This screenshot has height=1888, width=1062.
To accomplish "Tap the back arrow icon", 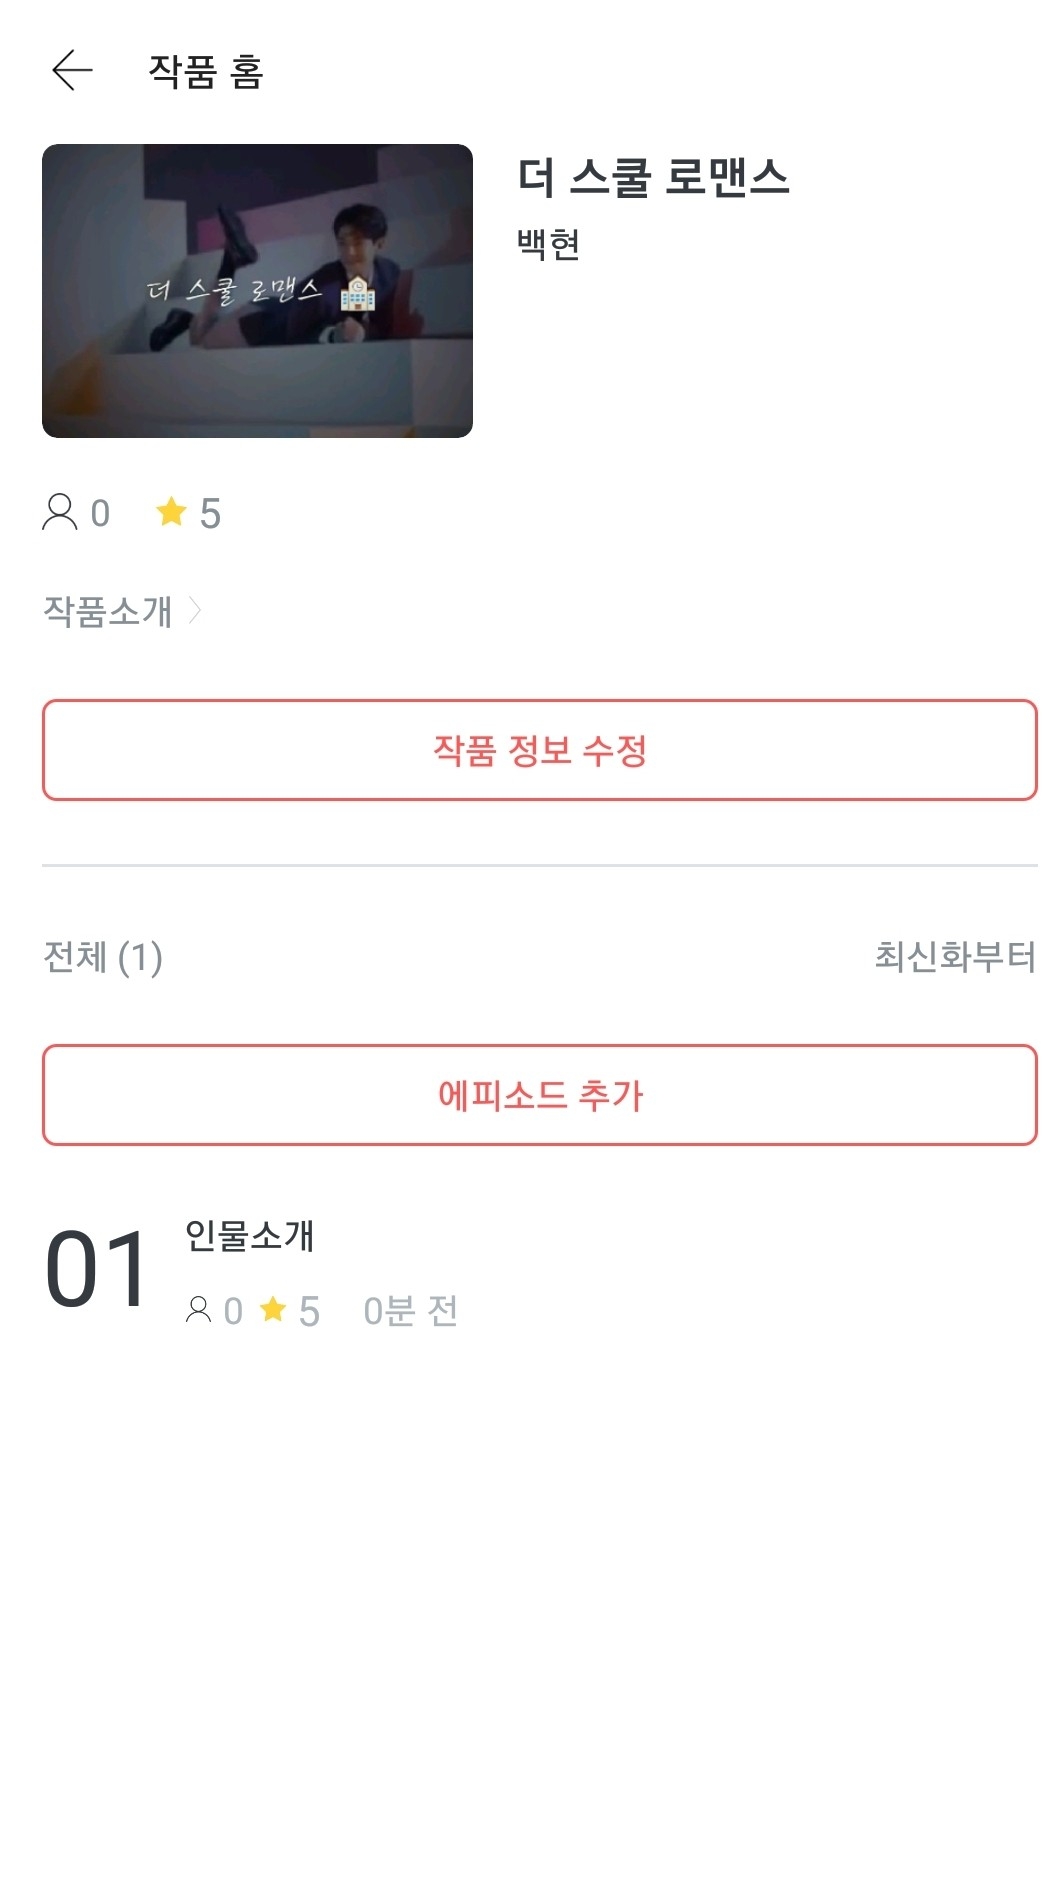I will pos(72,71).
